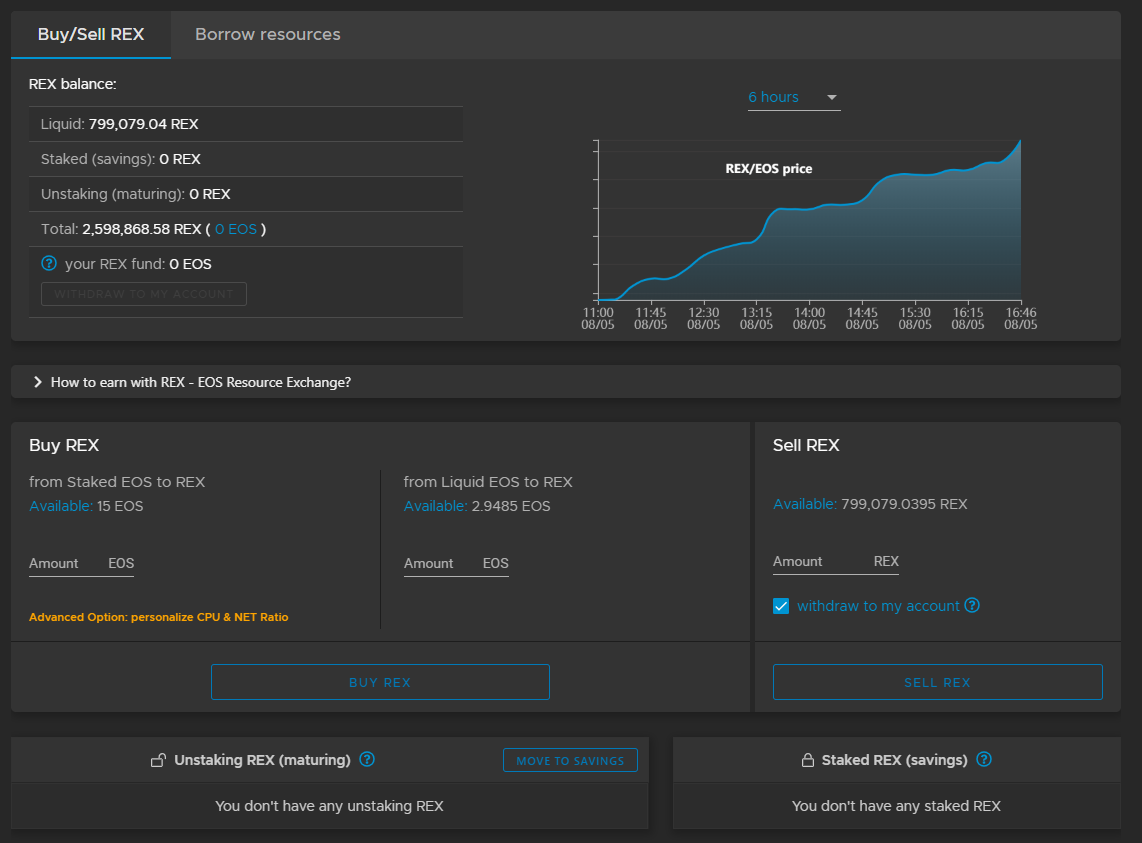
Task: Expand How to earn with REX section
Action: [566, 382]
